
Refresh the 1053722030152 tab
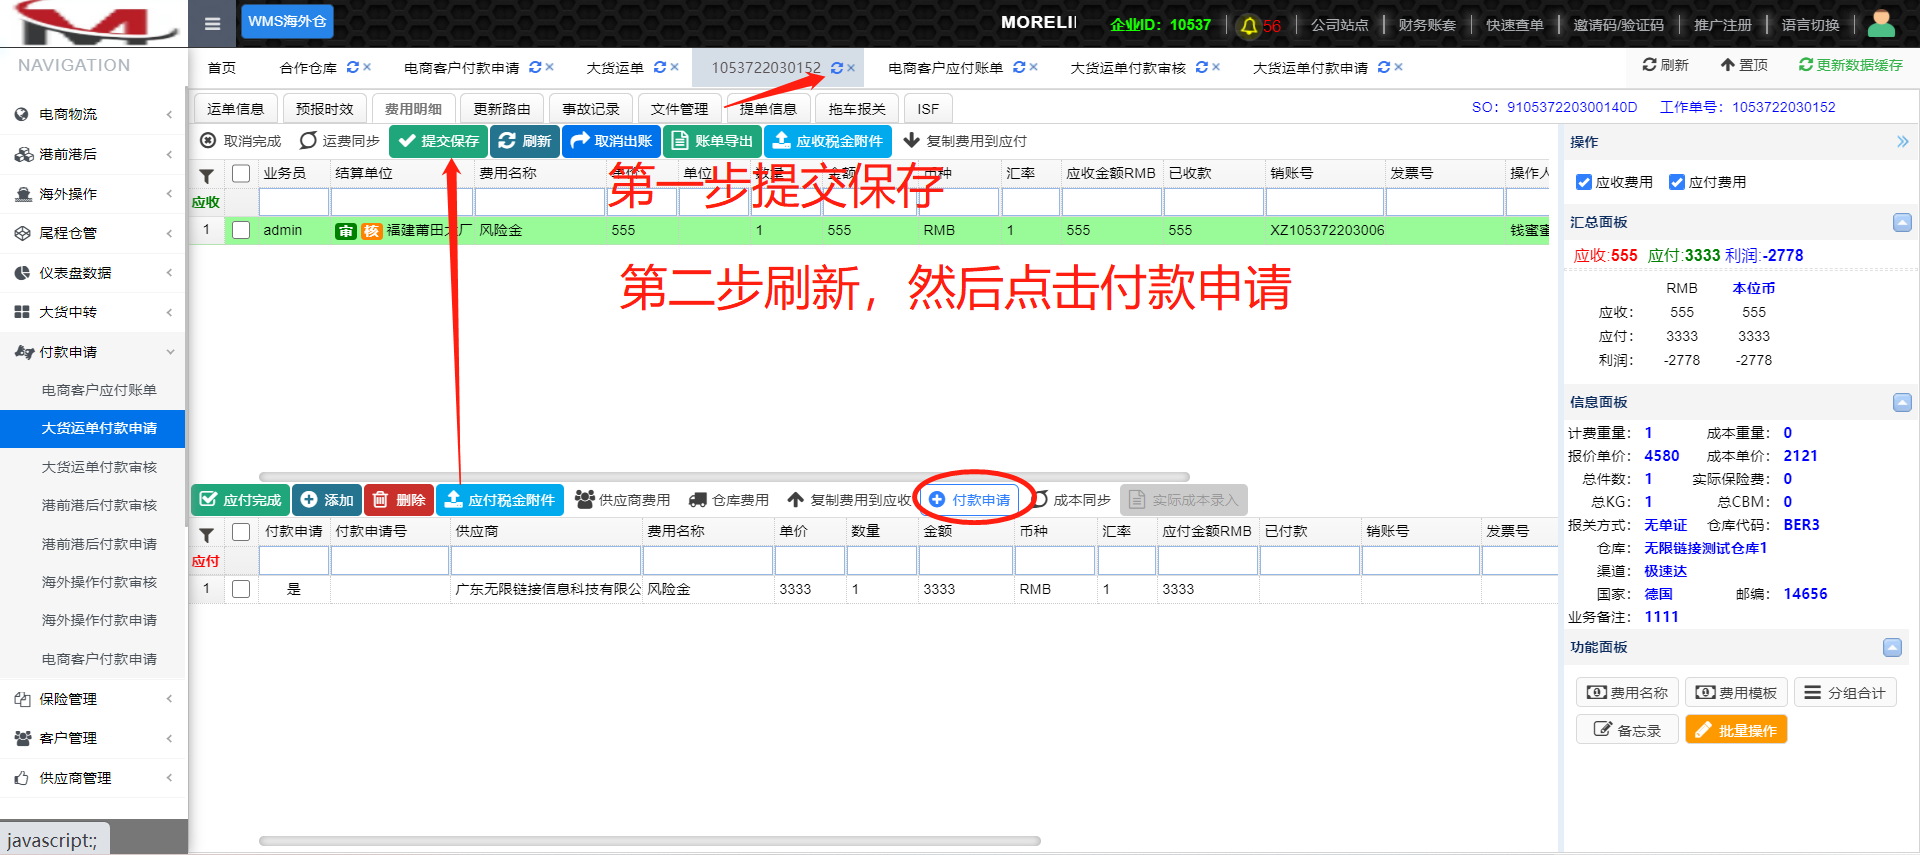[836, 68]
